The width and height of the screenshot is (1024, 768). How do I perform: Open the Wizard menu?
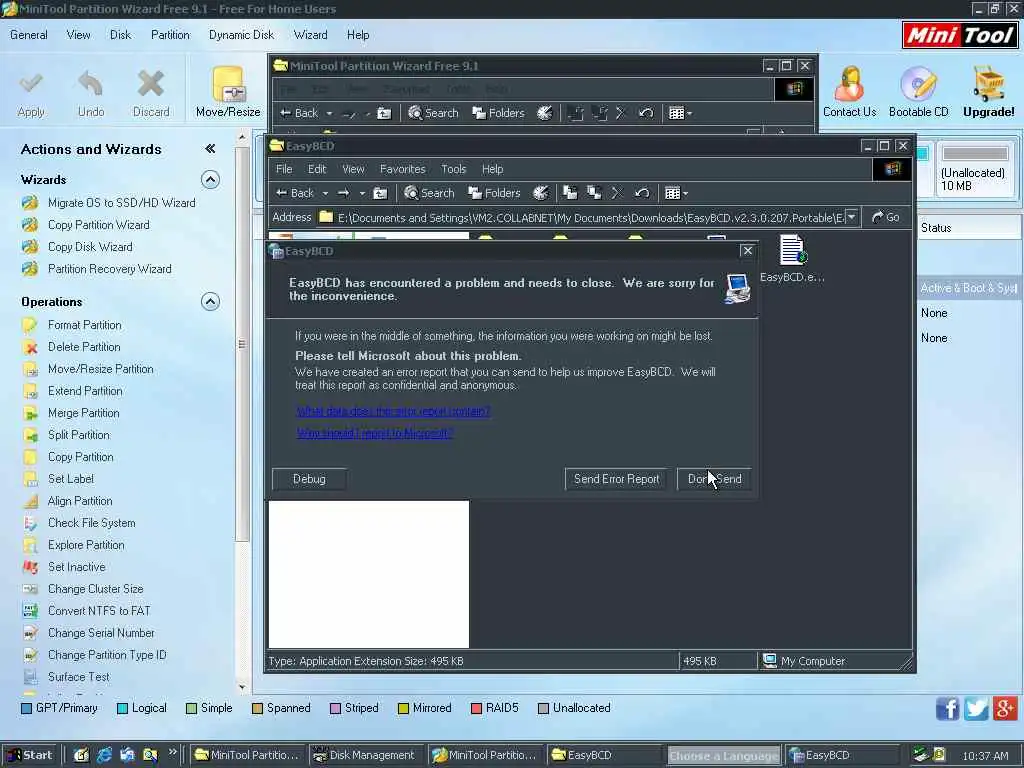click(x=310, y=35)
